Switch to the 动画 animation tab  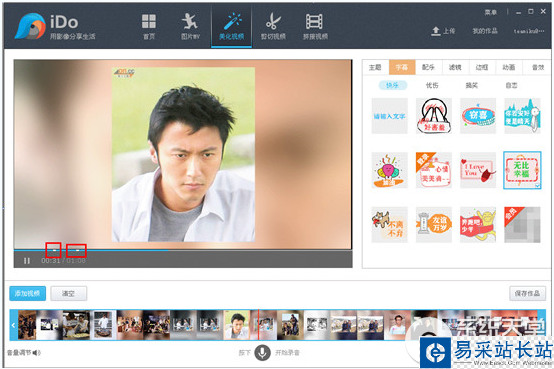[x=509, y=67]
